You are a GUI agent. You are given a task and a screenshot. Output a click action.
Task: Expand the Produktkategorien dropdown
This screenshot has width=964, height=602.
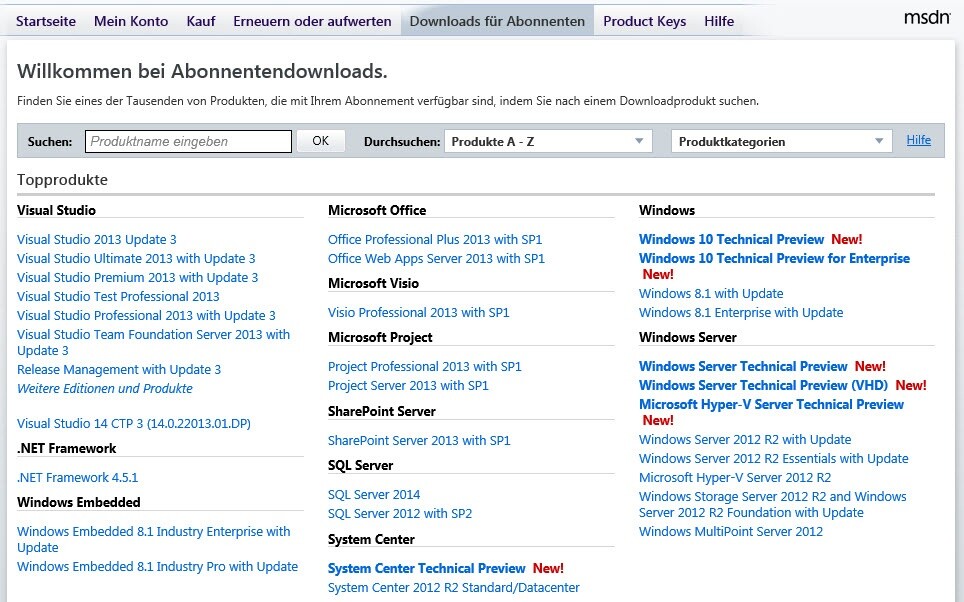click(781, 142)
